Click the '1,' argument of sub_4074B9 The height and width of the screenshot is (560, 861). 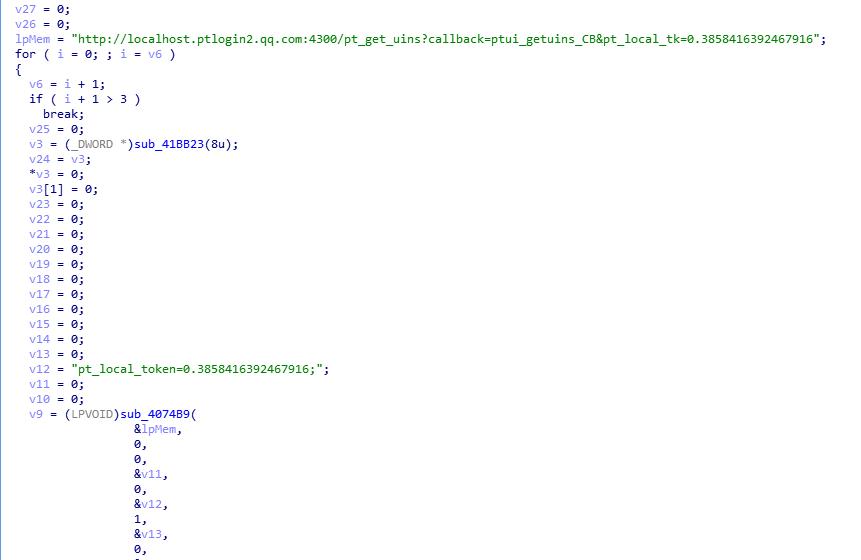141,519
